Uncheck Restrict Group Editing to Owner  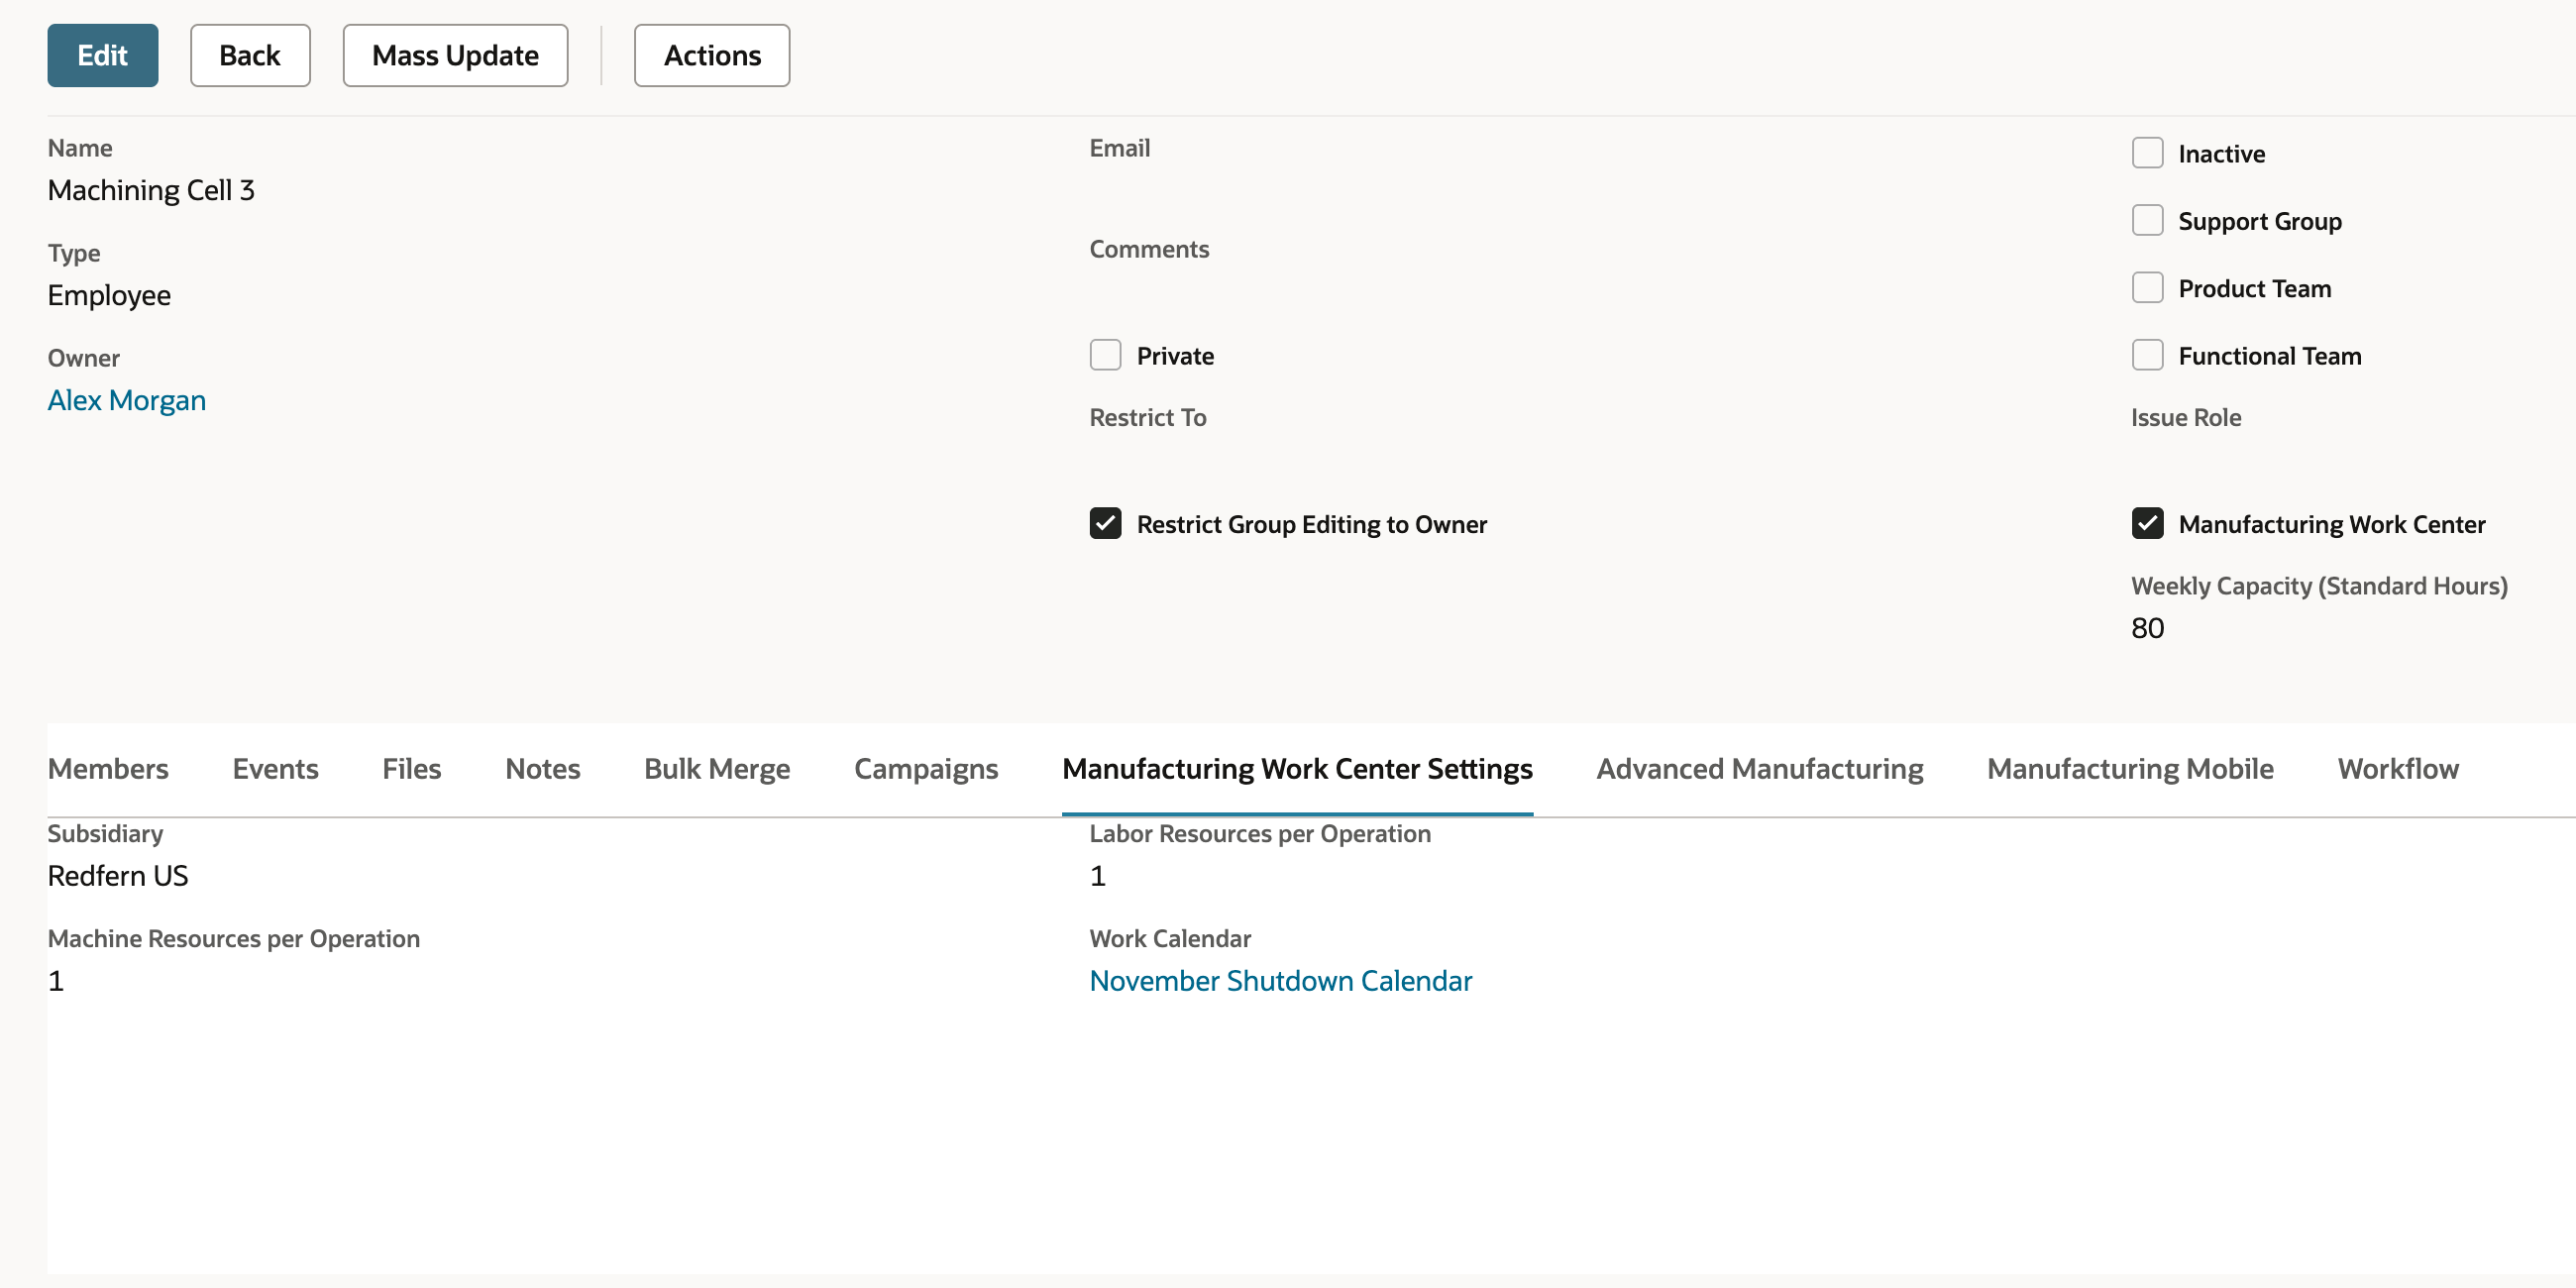1105,523
